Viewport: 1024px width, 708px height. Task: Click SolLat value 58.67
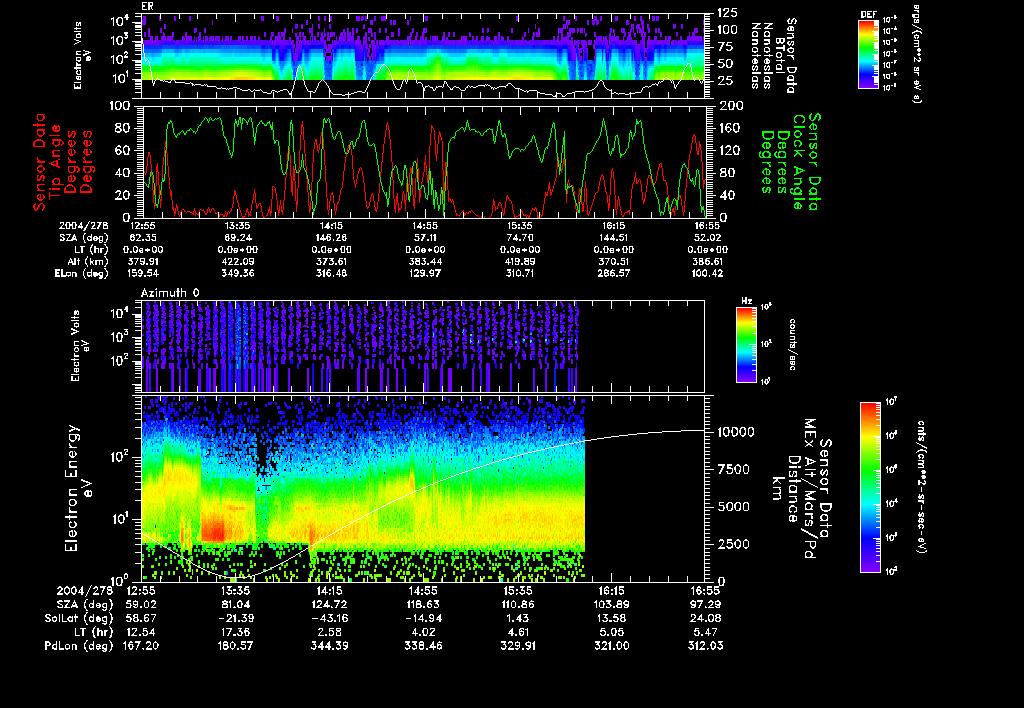point(140,619)
